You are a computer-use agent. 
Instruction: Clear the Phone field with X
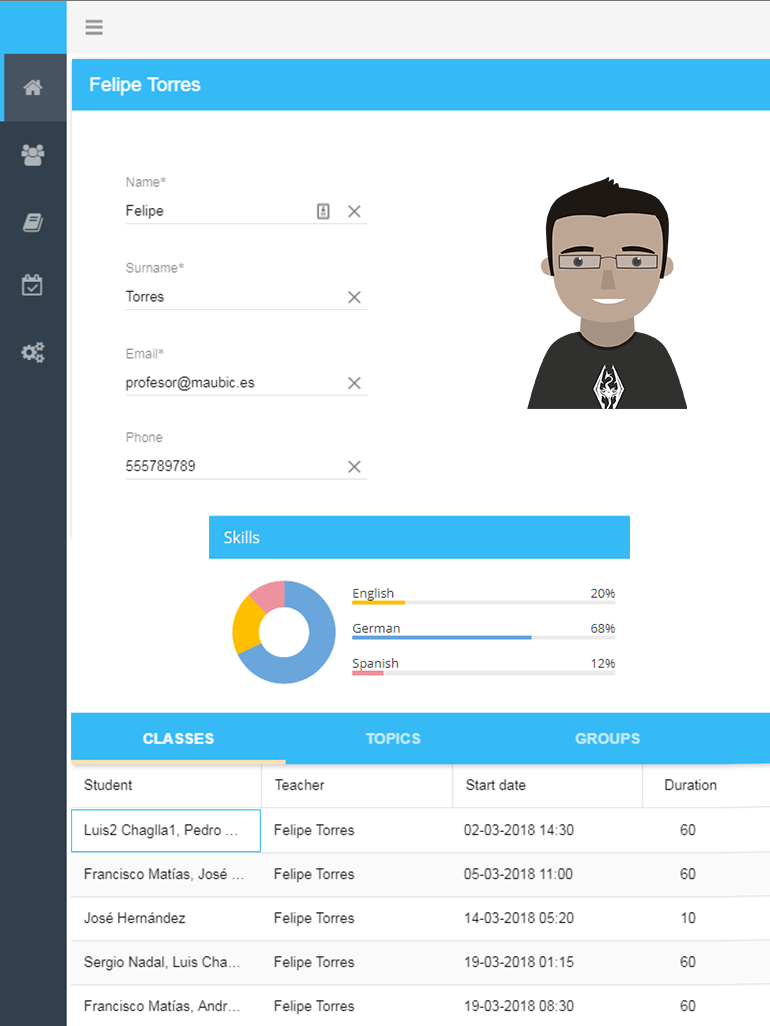pyautogui.click(x=354, y=467)
